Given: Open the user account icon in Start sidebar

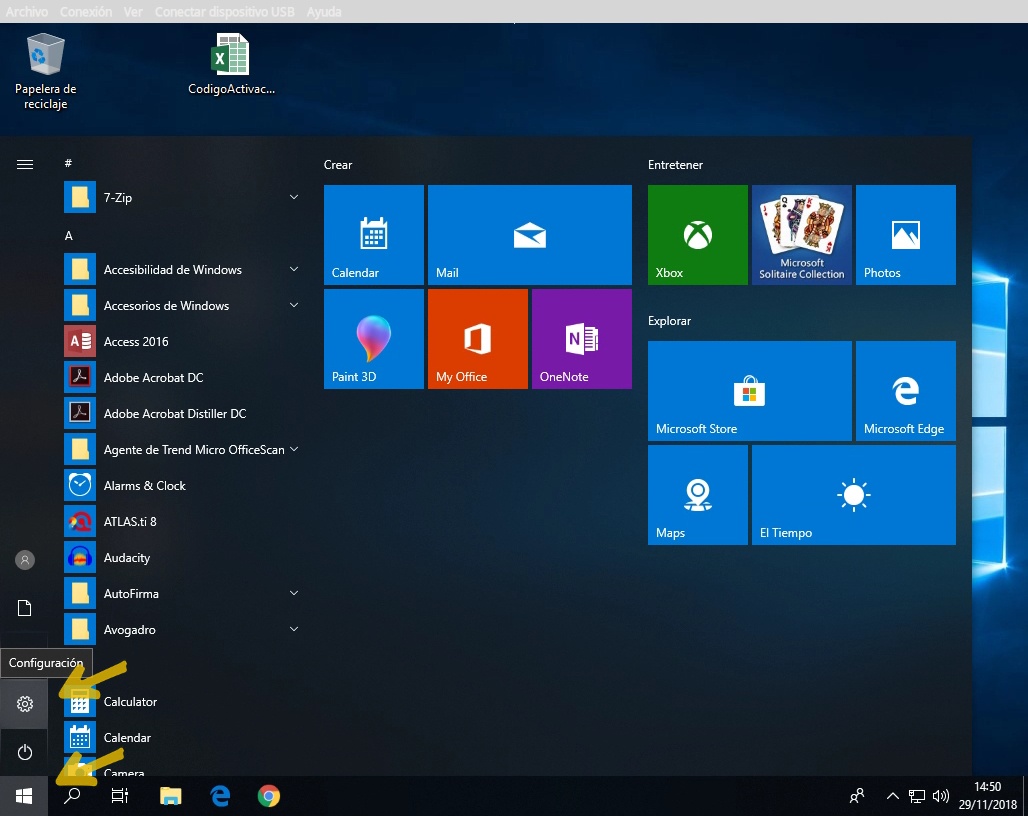Looking at the screenshot, I should pos(24,560).
